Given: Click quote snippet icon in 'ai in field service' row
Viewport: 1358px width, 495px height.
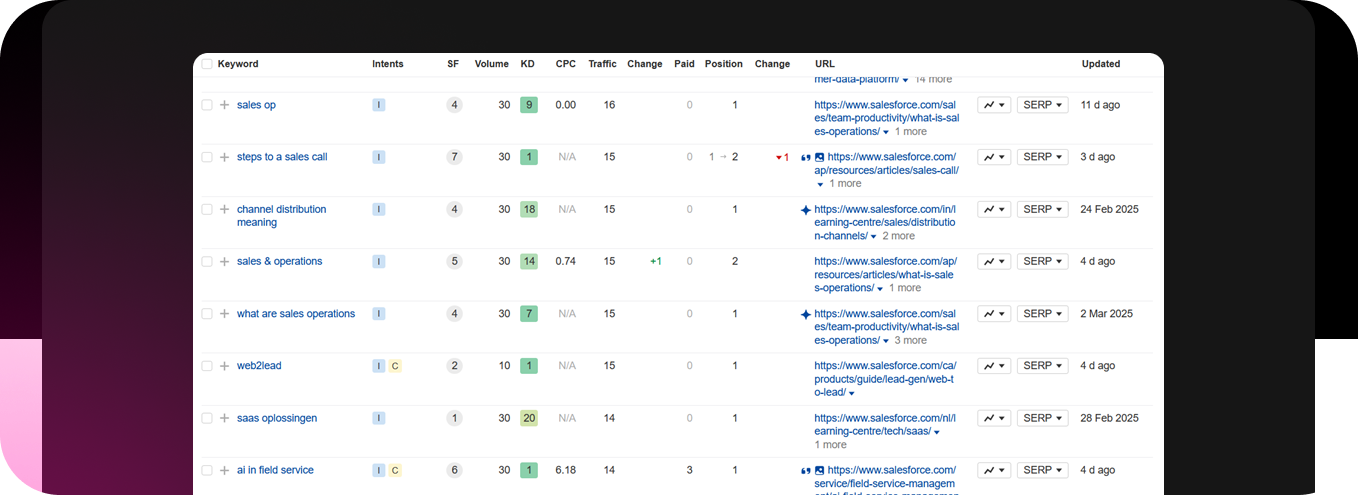Looking at the screenshot, I should pos(806,470).
